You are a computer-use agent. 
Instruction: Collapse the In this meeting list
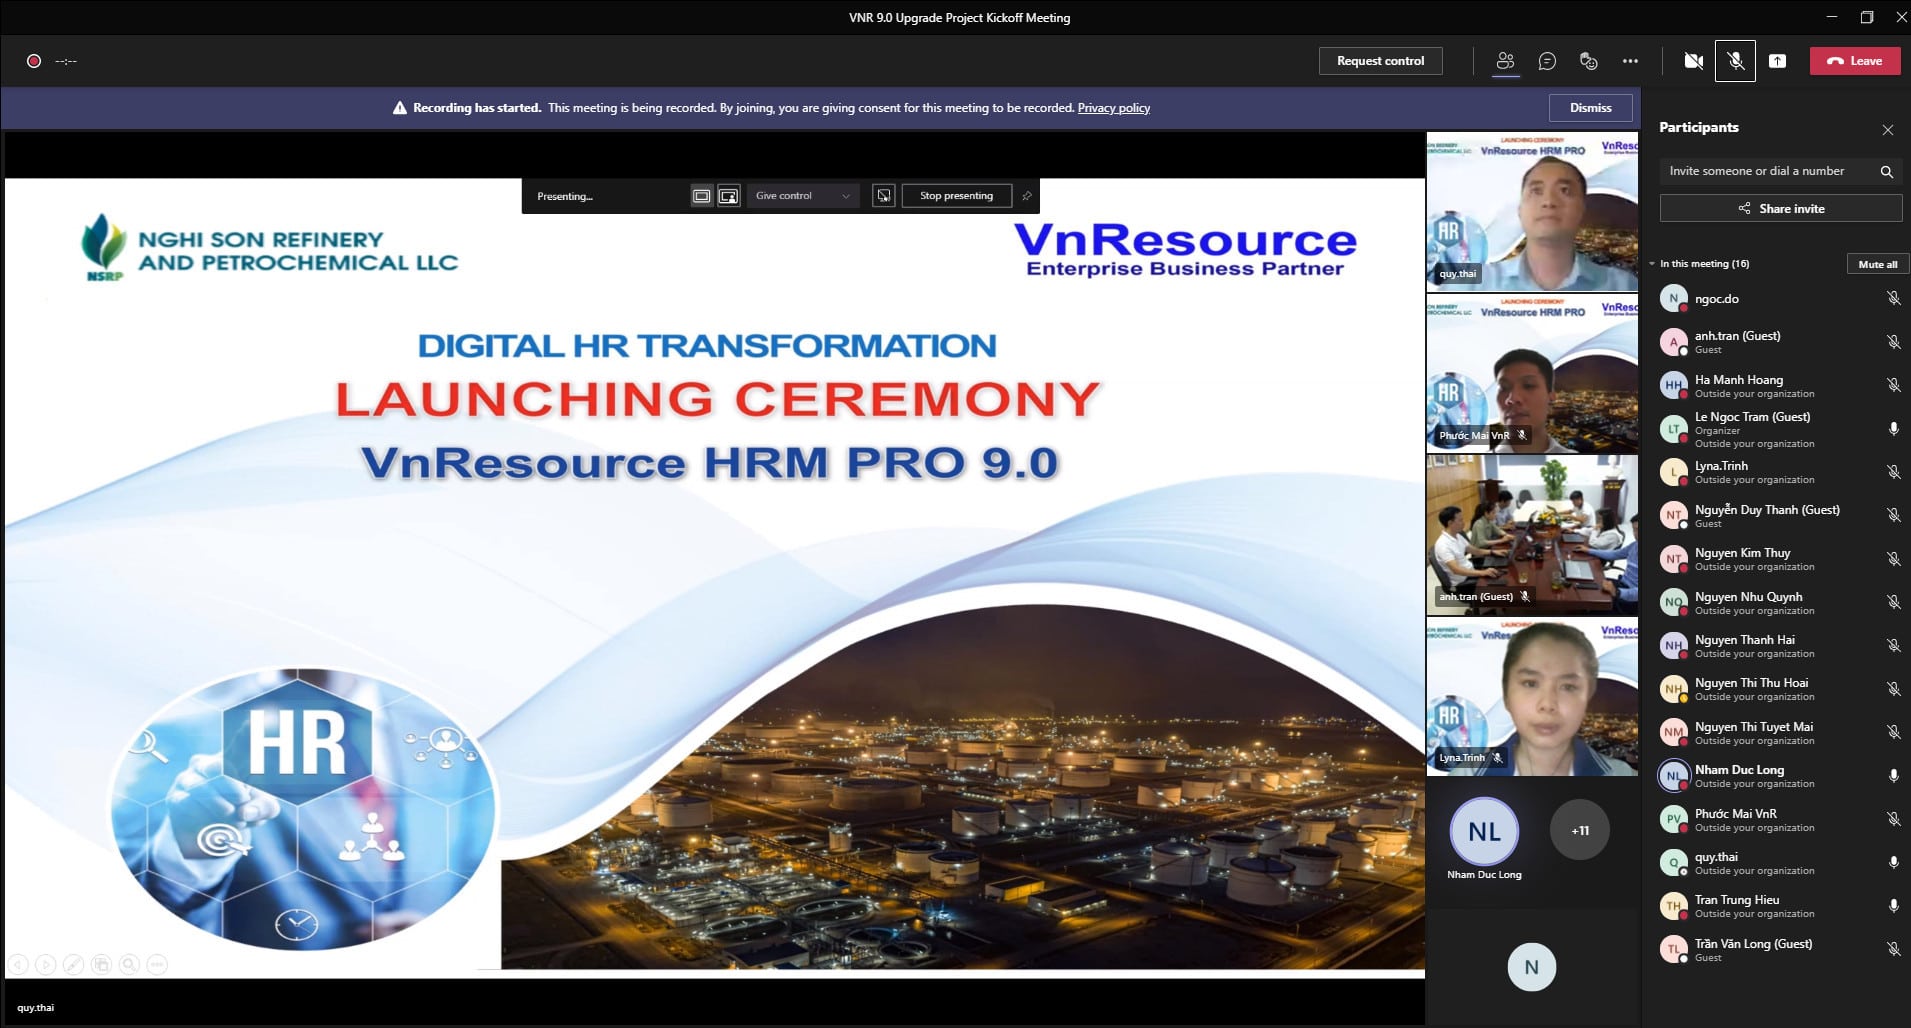[x=1652, y=264]
